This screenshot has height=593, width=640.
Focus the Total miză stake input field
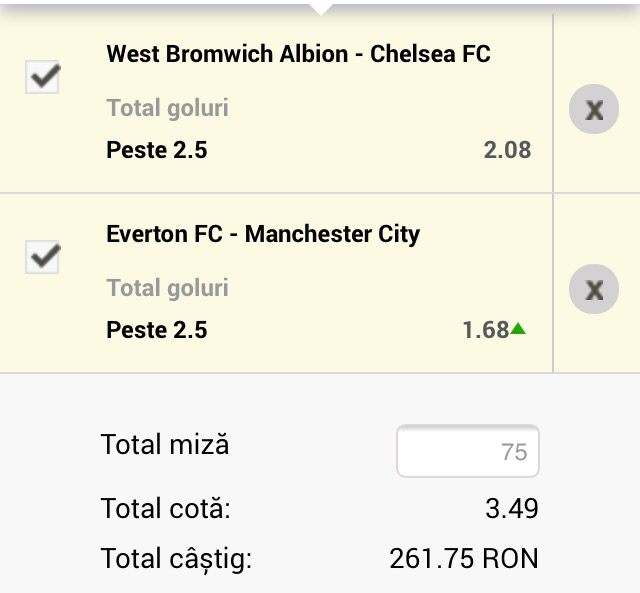(x=468, y=452)
